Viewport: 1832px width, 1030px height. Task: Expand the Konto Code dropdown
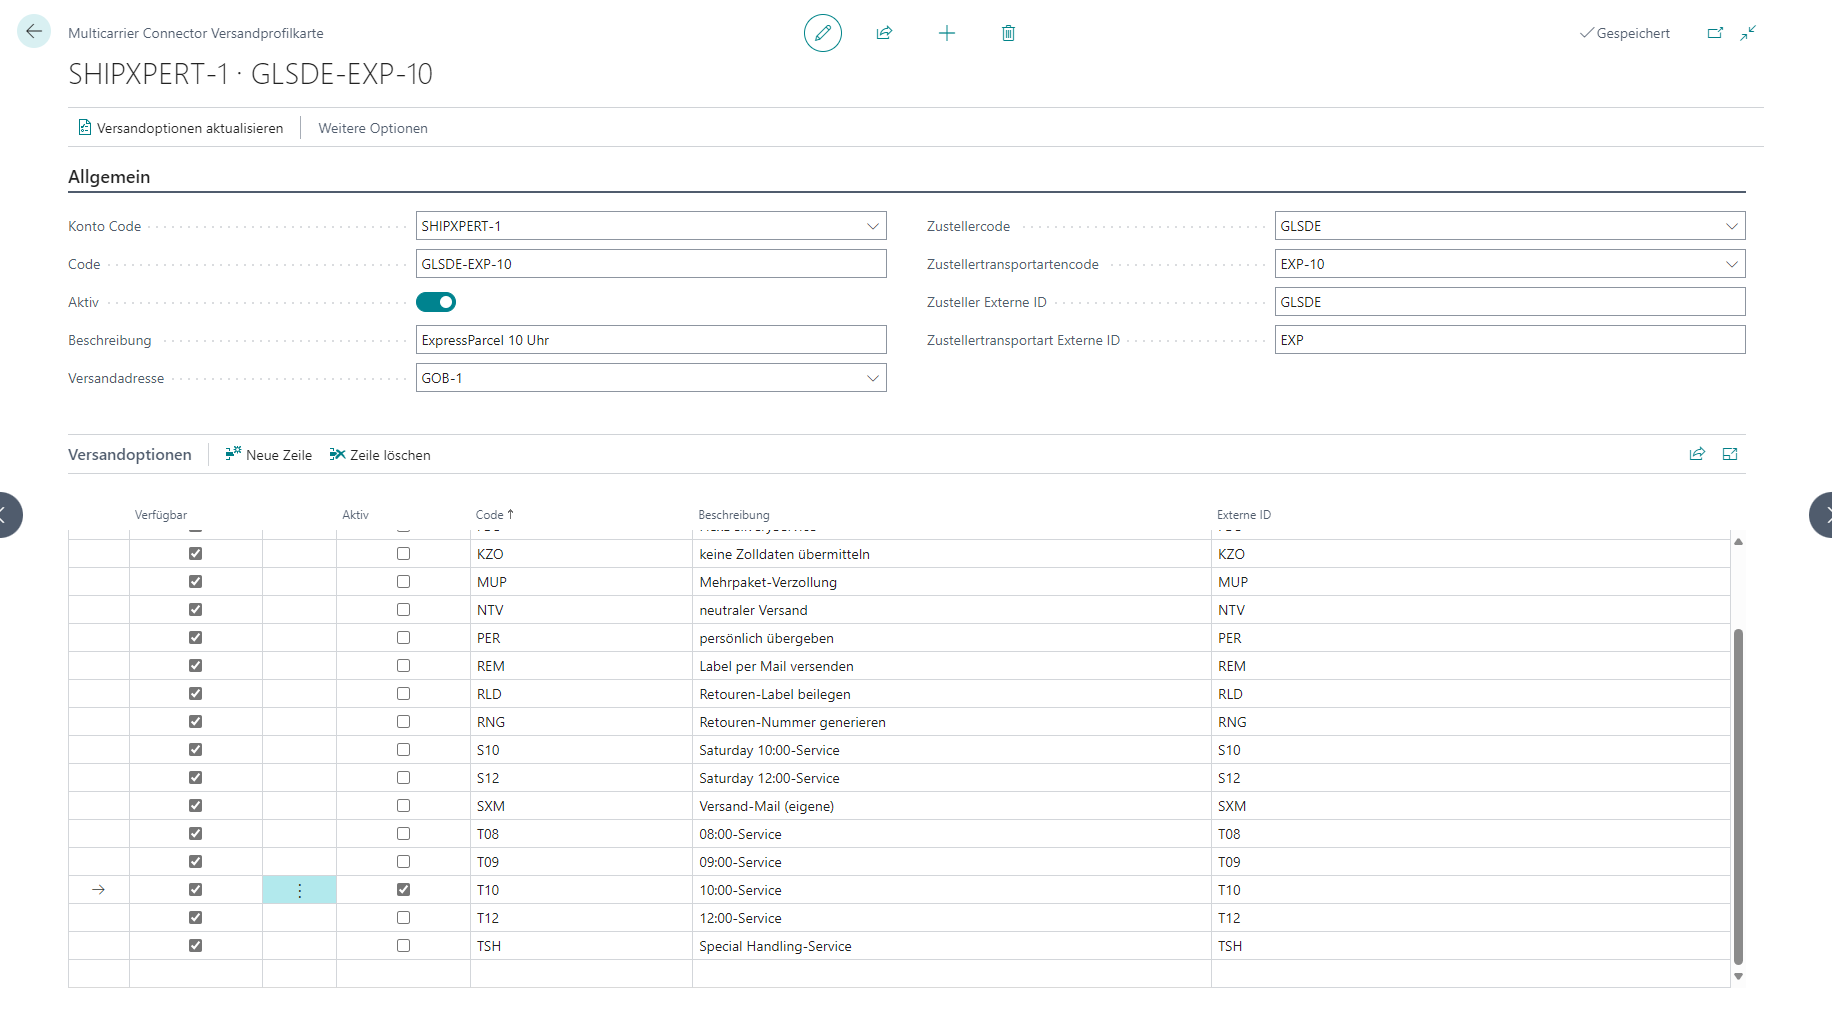coord(872,226)
